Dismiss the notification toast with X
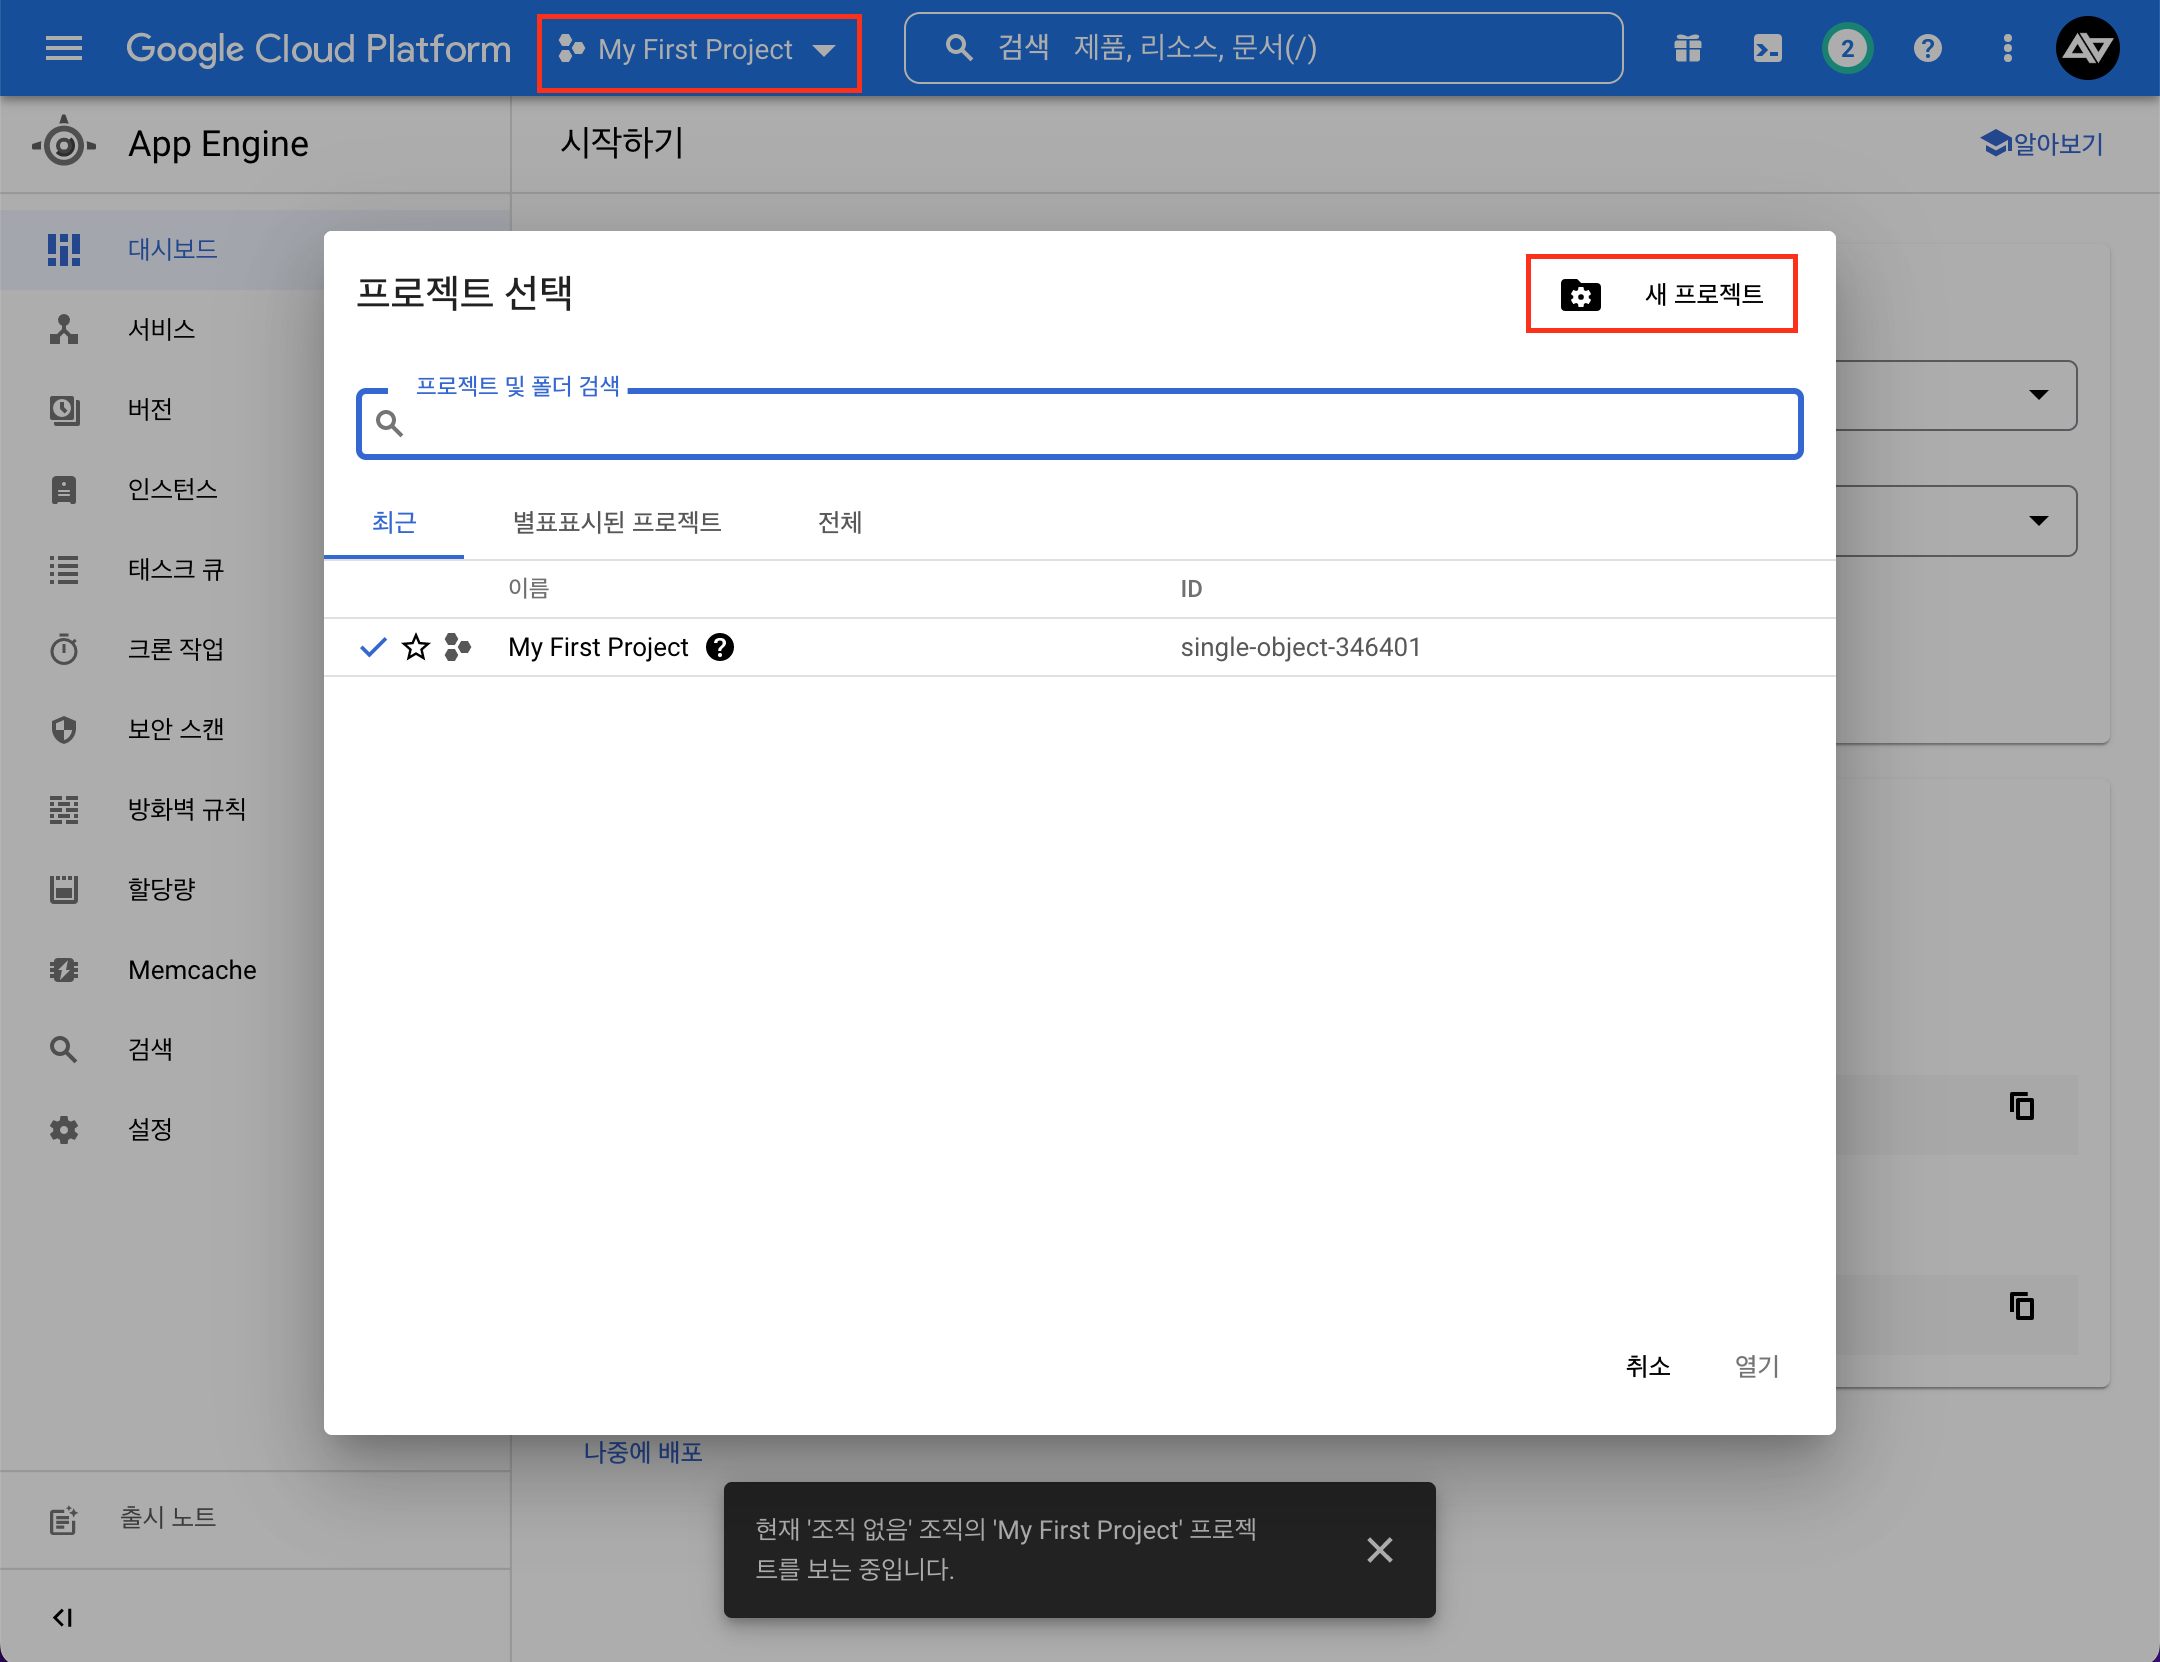Screen dimensions: 2160x1662 (1379, 1550)
